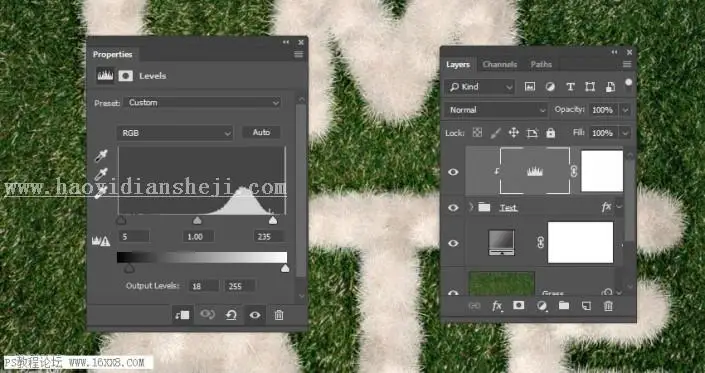
Task: Expand the Text group folder
Action: [x=471, y=207]
